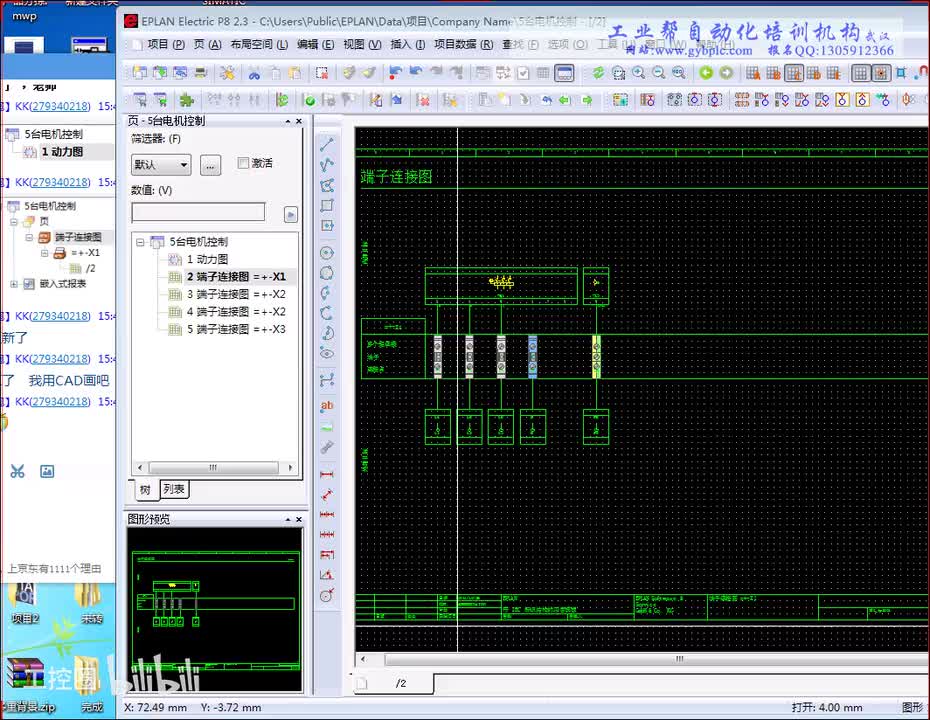
Task: Switch to the 列表 tab
Action: coord(174,489)
